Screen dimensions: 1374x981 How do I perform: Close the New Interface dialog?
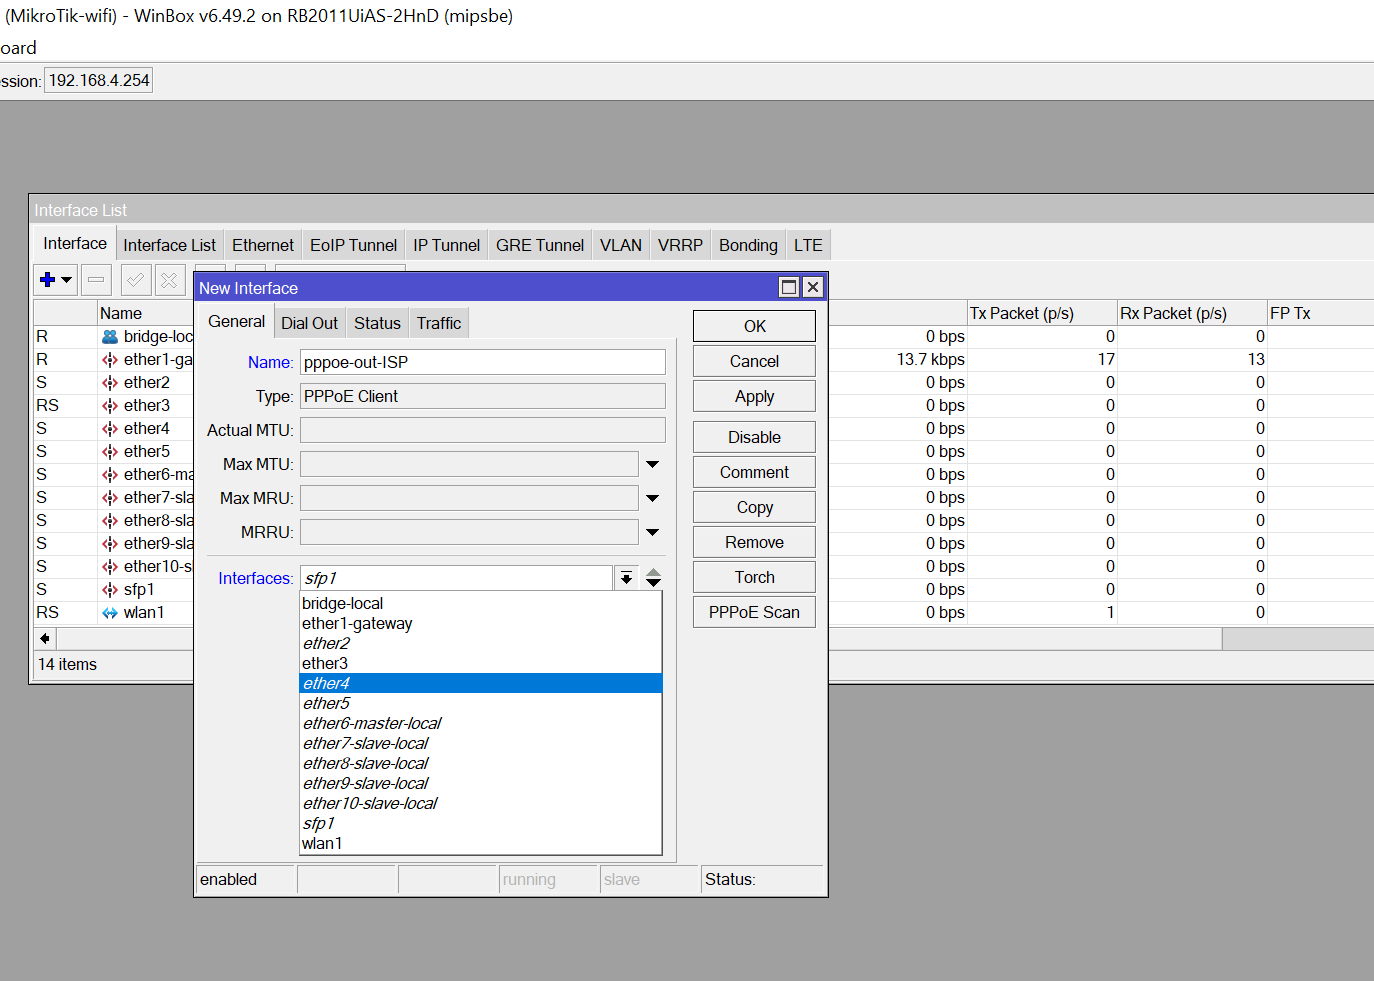pos(813,288)
